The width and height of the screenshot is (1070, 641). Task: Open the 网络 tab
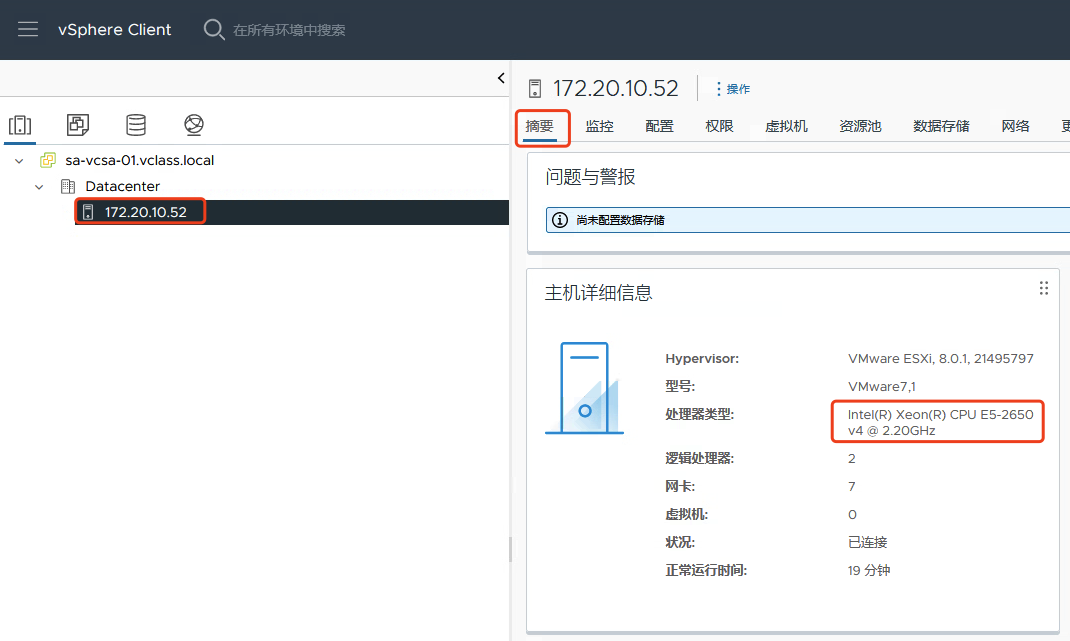pyautogui.click(x=1015, y=126)
